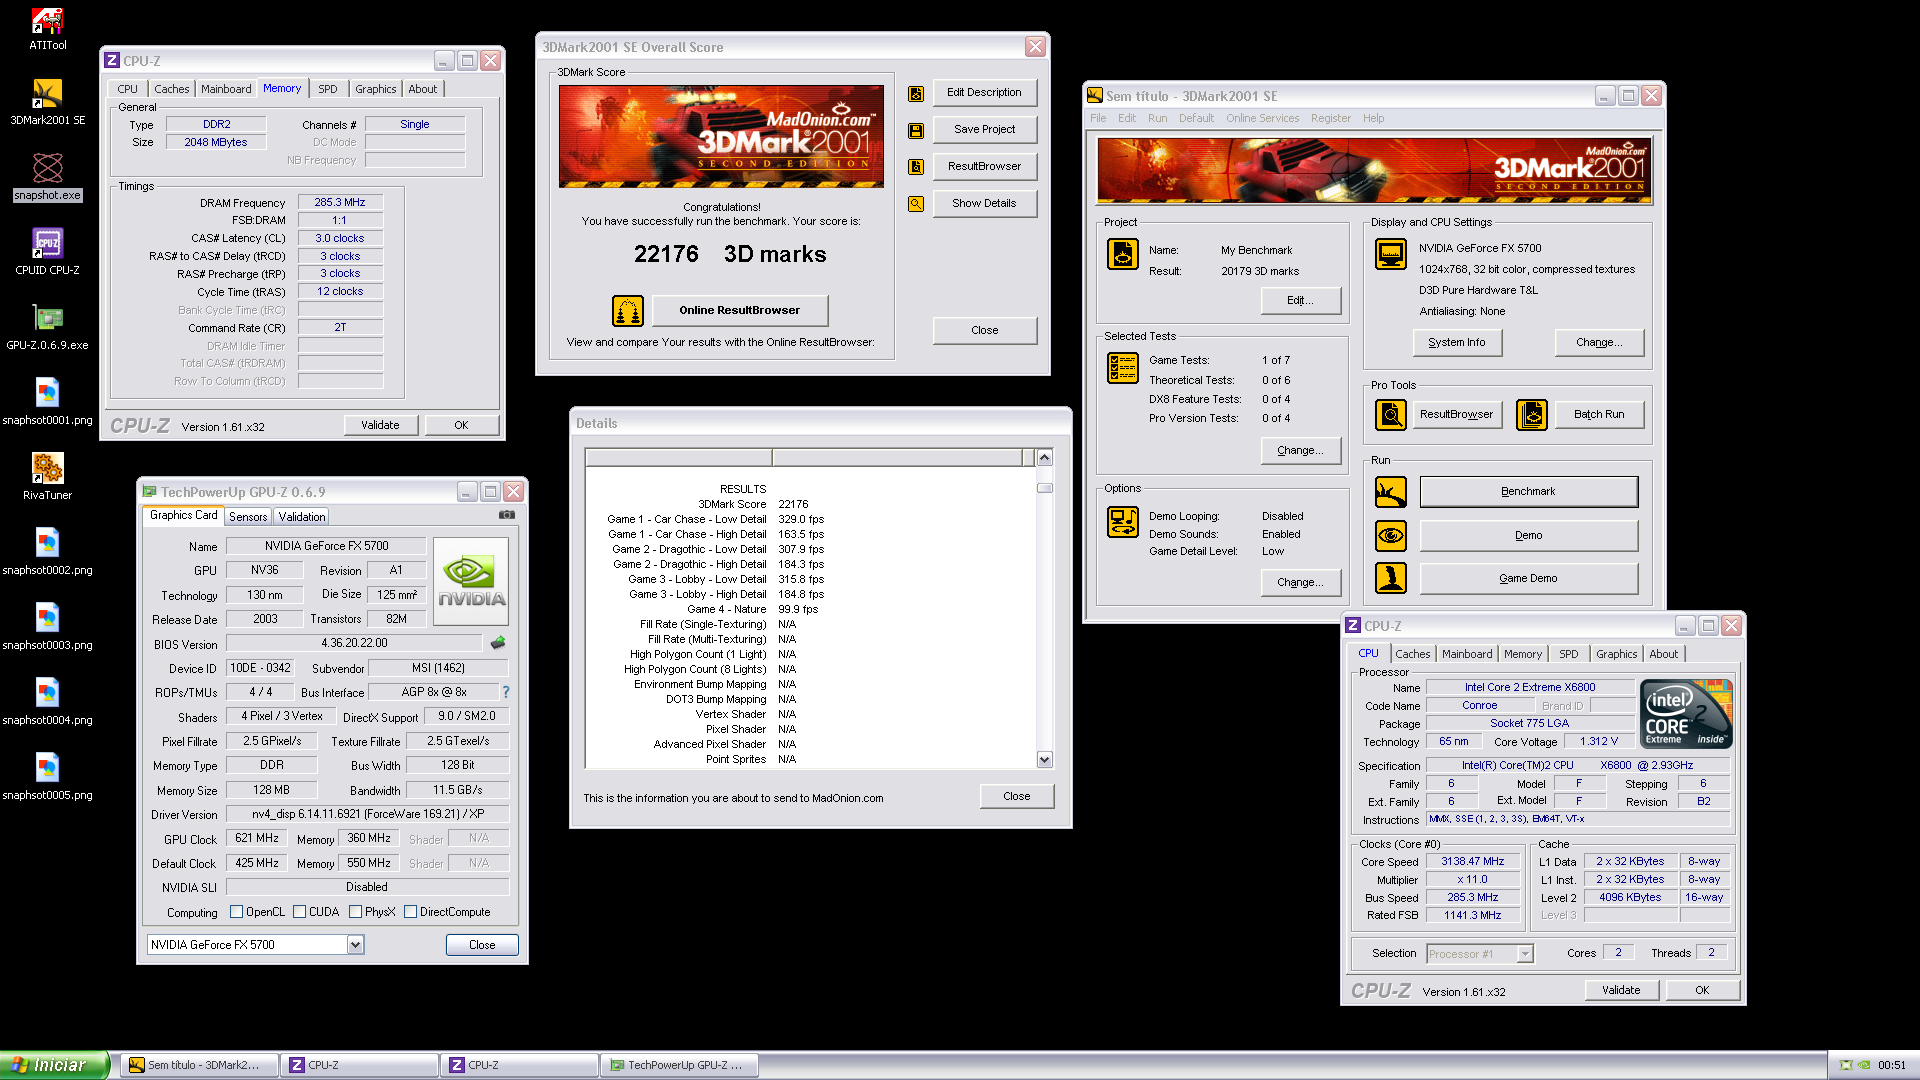Open snaphsot0004.png file icon

click(47, 702)
